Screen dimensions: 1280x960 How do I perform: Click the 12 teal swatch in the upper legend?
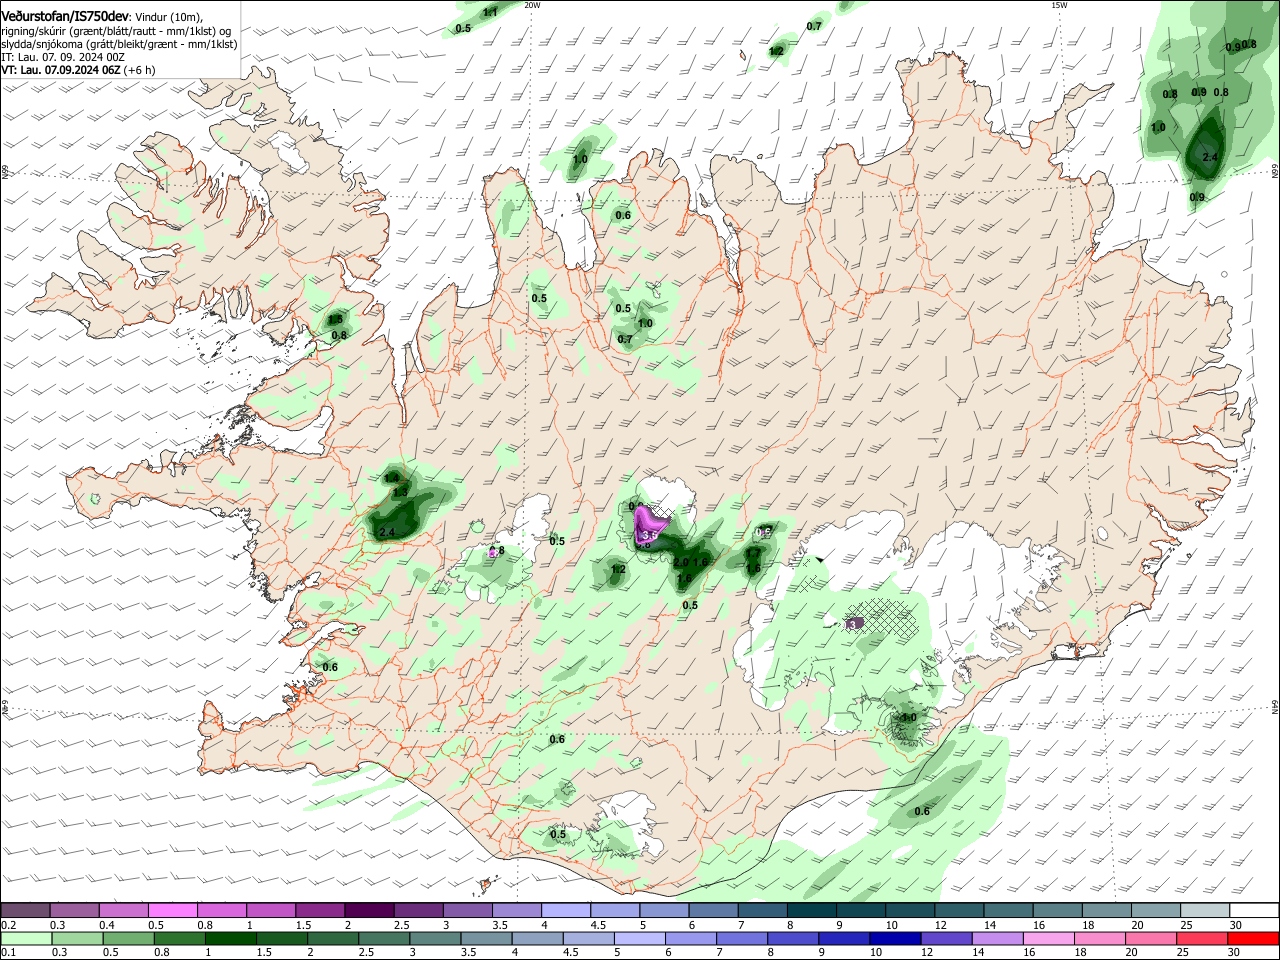tap(960, 911)
